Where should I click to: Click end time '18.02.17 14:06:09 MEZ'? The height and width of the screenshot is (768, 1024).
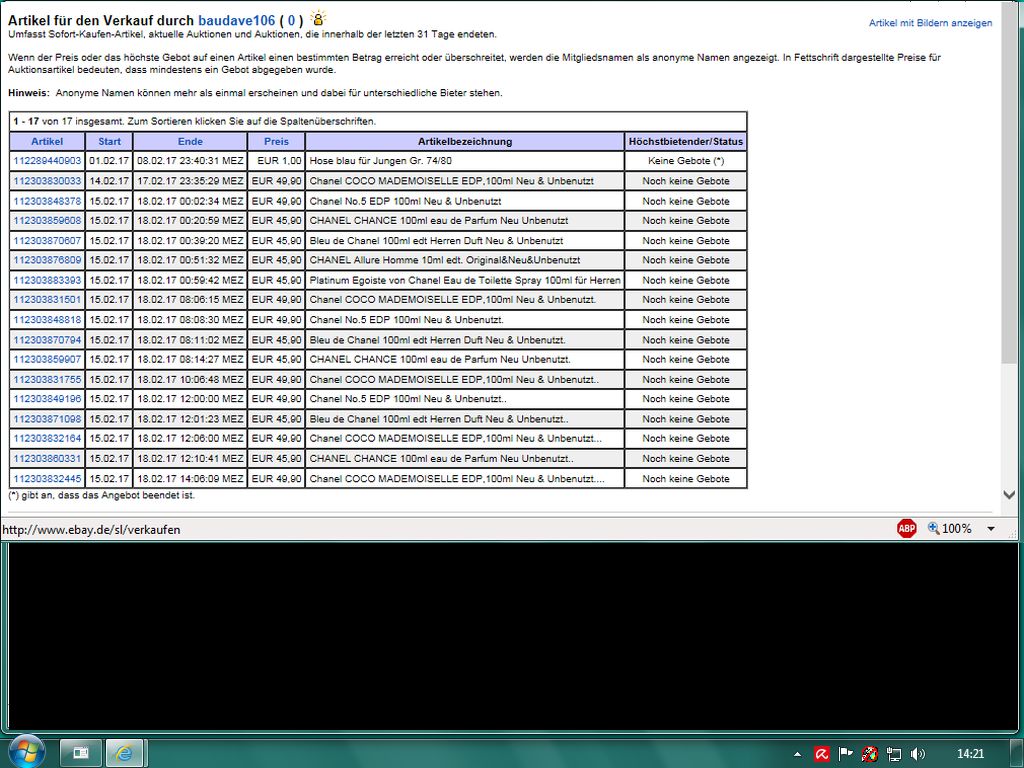(190, 479)
